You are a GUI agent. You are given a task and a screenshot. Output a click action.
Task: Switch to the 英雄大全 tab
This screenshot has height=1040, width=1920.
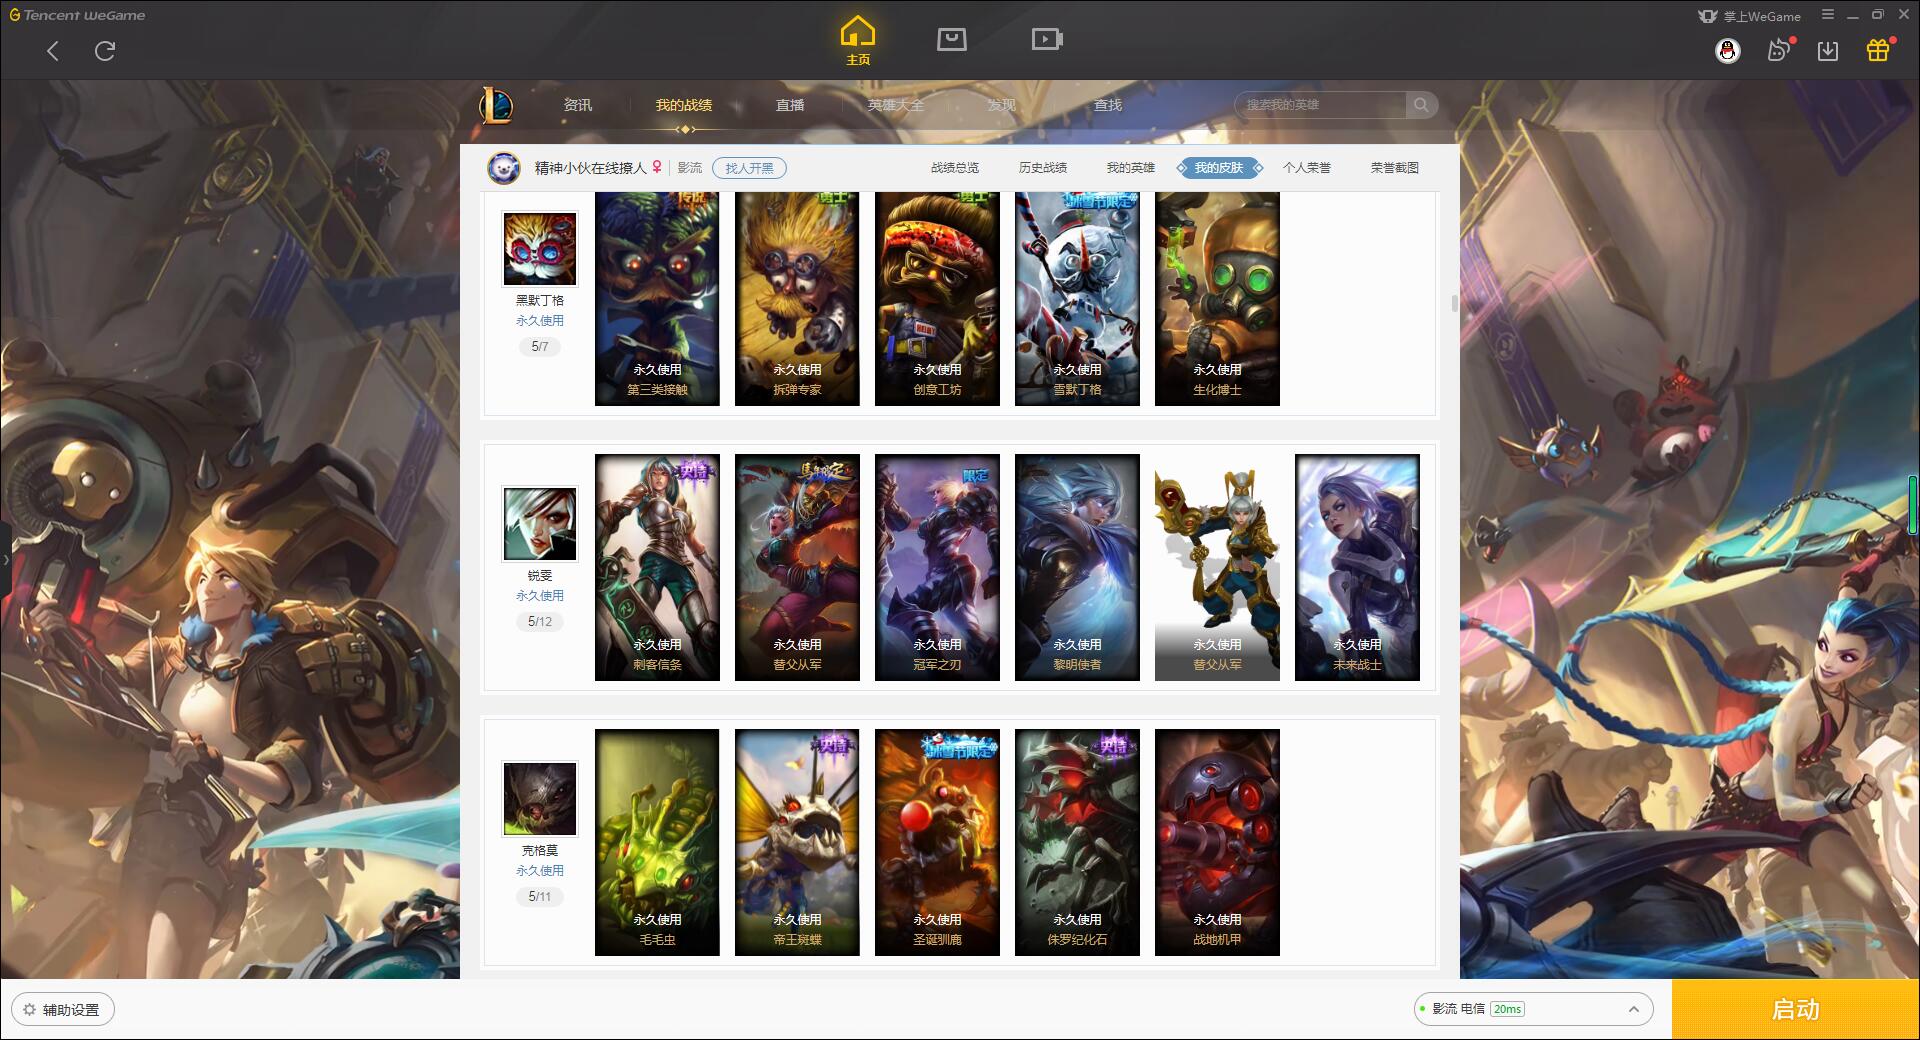[896, 105]
